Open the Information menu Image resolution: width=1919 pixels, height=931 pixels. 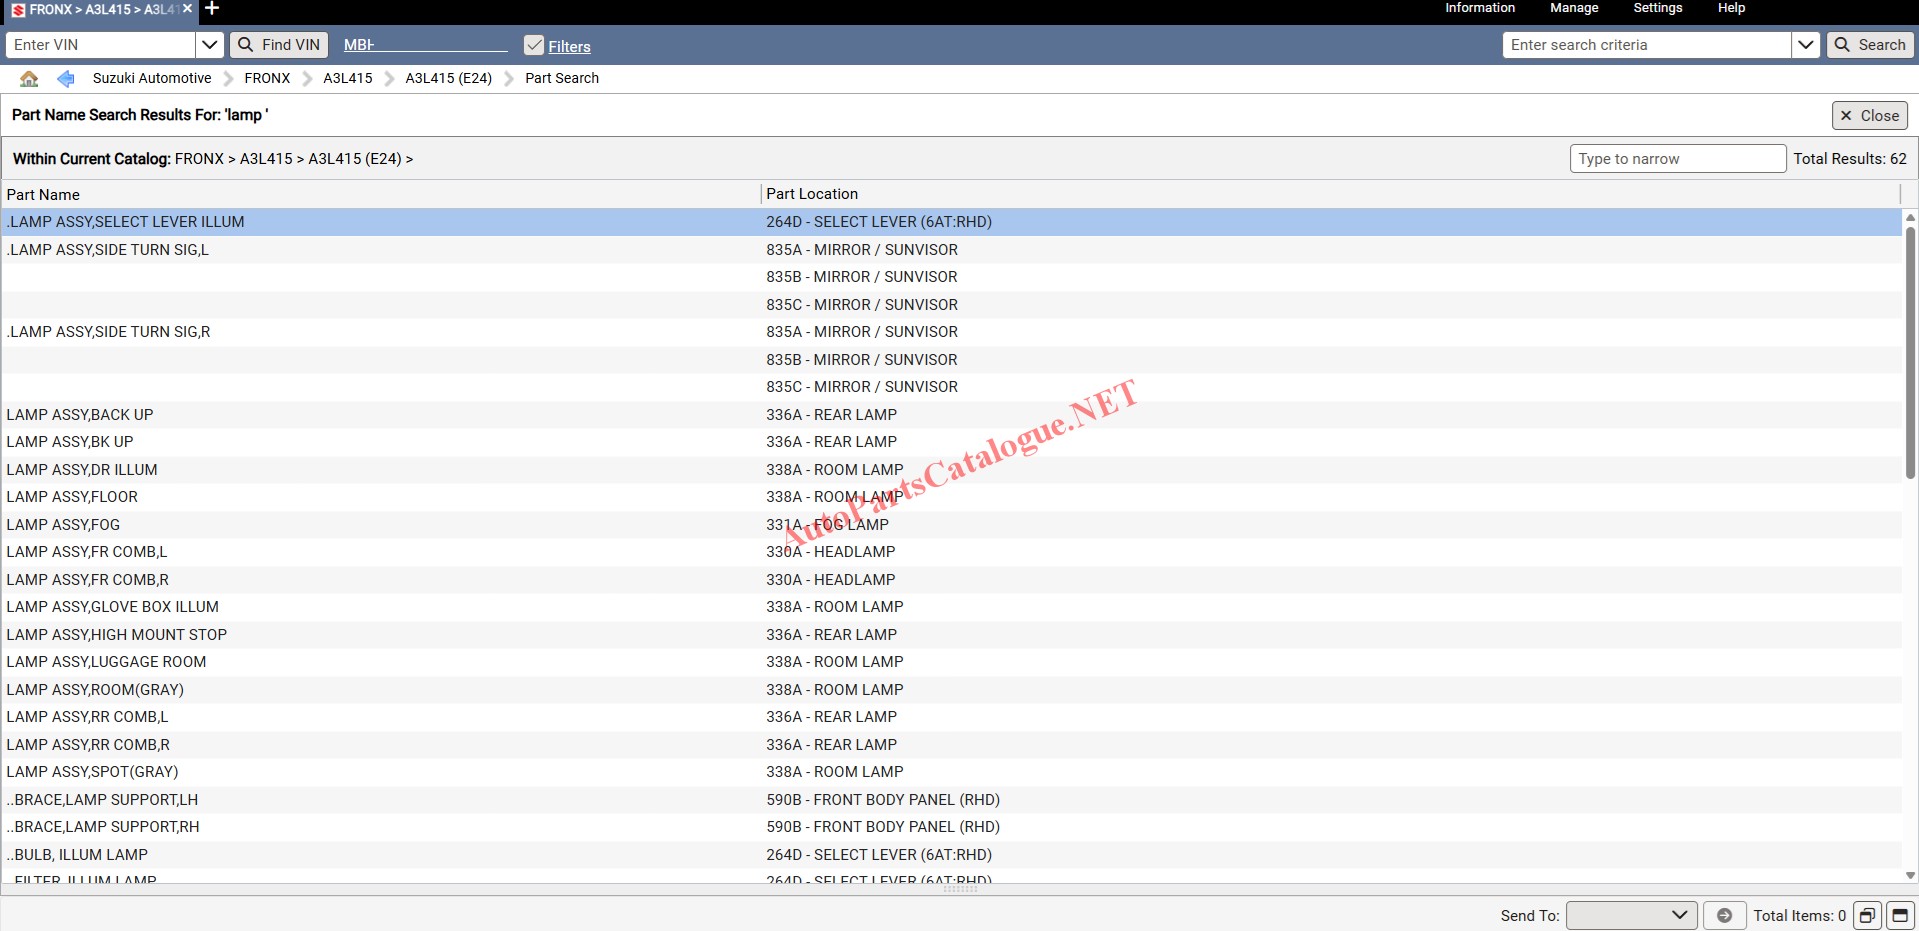point(1479,8)
